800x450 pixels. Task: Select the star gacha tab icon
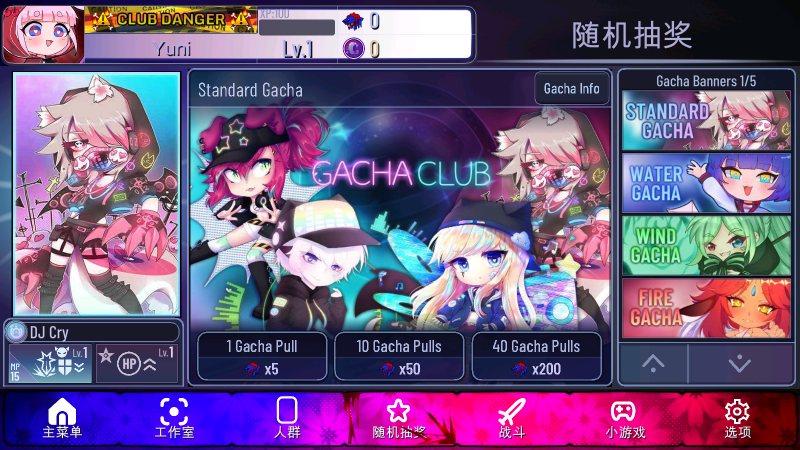398,411
